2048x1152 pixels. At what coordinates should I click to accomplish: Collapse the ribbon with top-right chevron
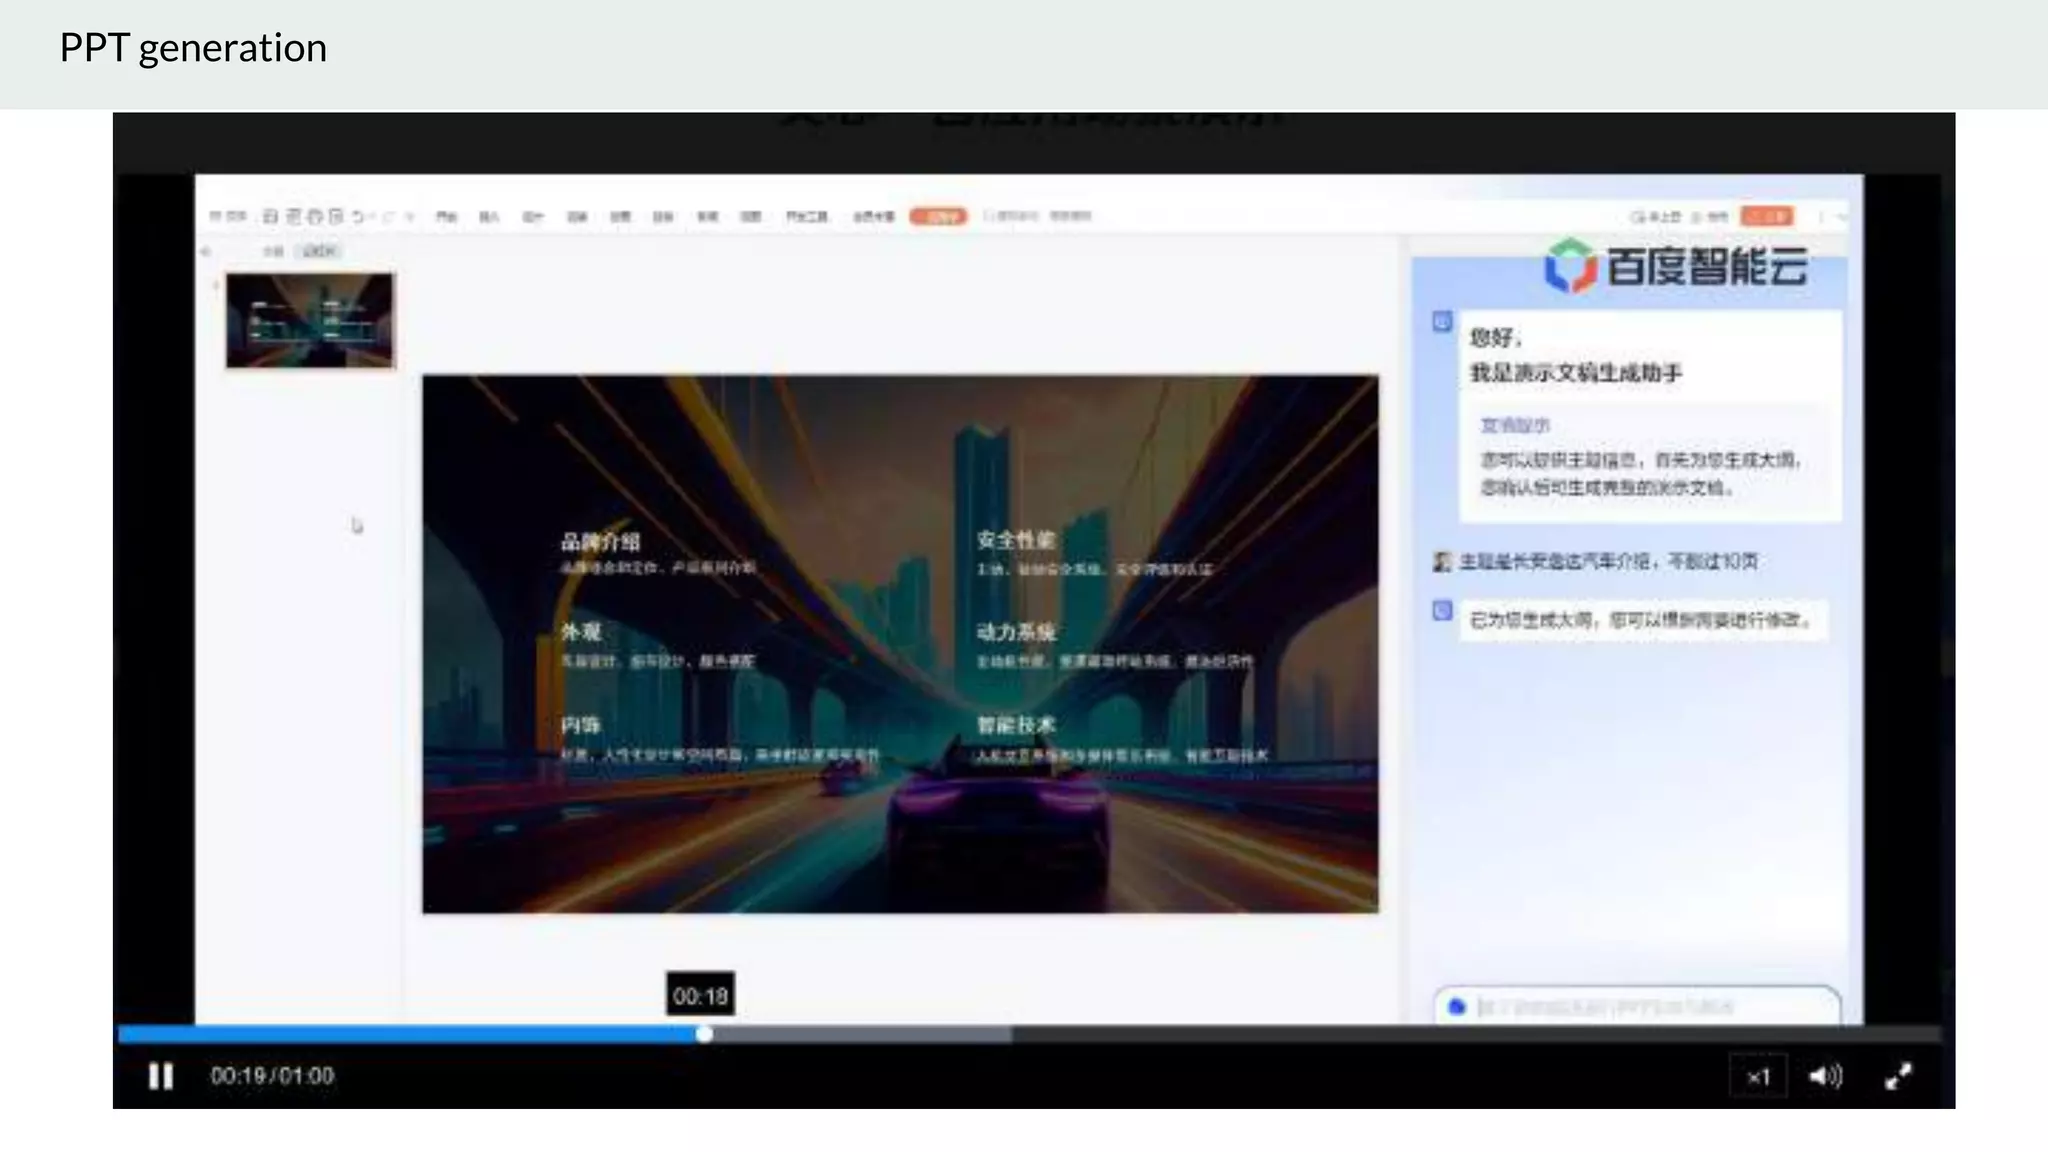tap(1842, 217)
